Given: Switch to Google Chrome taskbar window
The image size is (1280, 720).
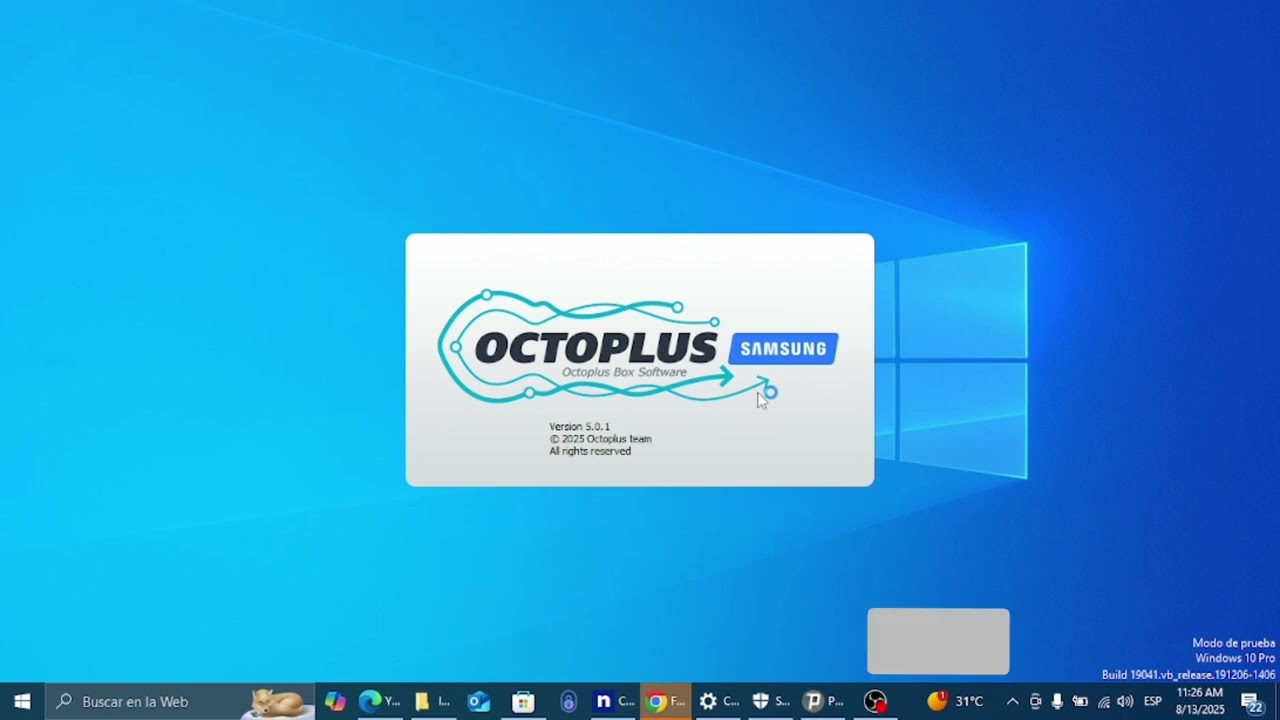Looking at the screenshot, I should [x=665, y=701].
